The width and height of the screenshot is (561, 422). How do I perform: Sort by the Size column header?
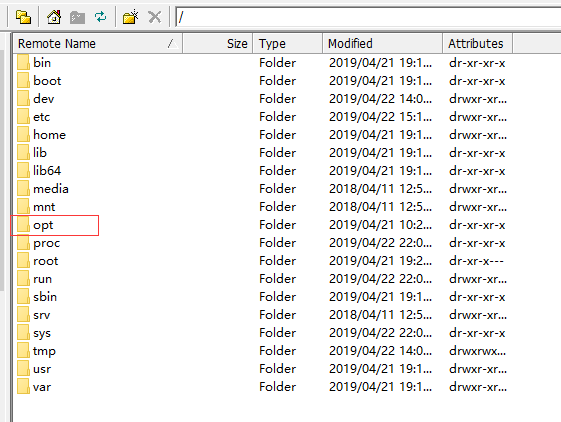click(218, 44)
